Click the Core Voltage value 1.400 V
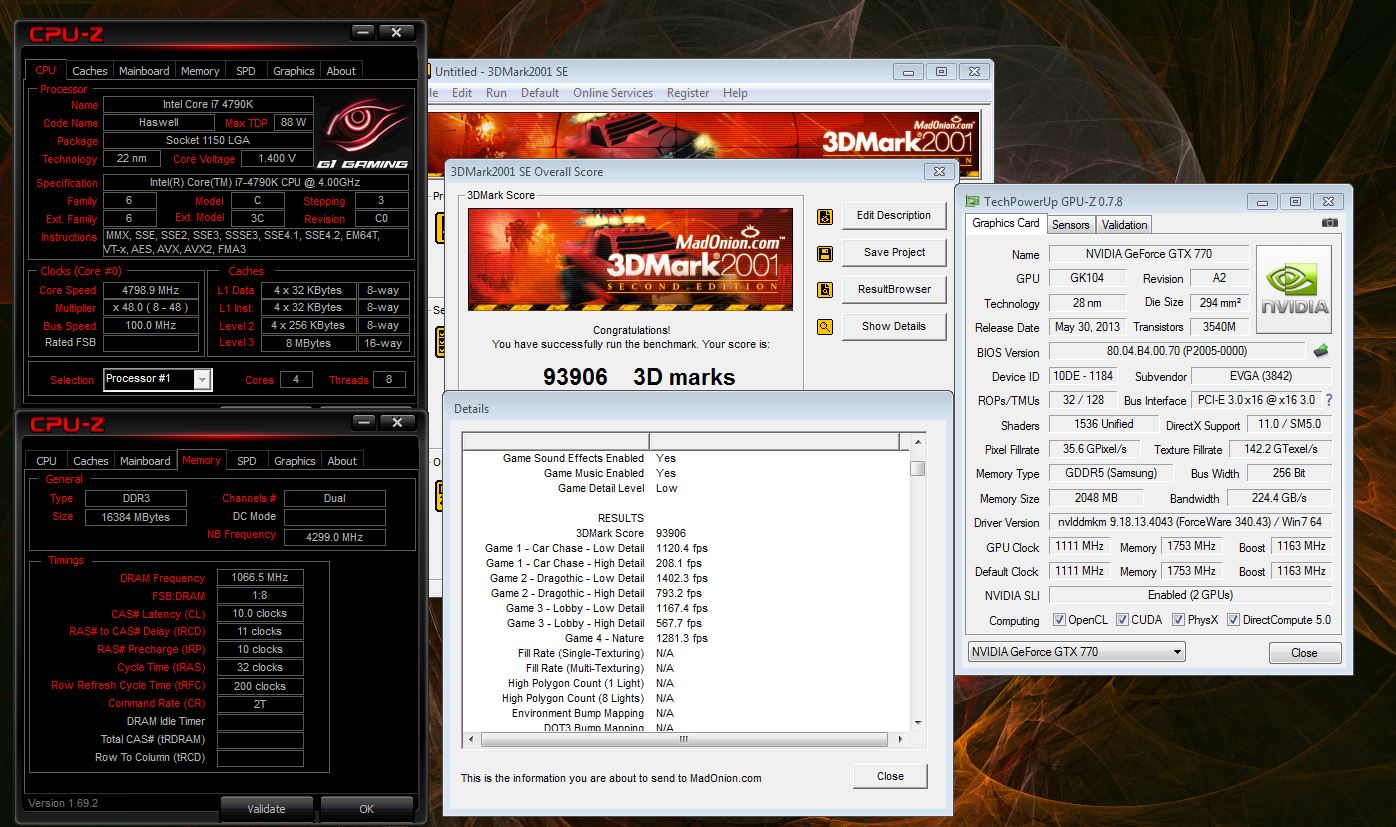Viewport: 1396px width, 827px height. point(278,158)
